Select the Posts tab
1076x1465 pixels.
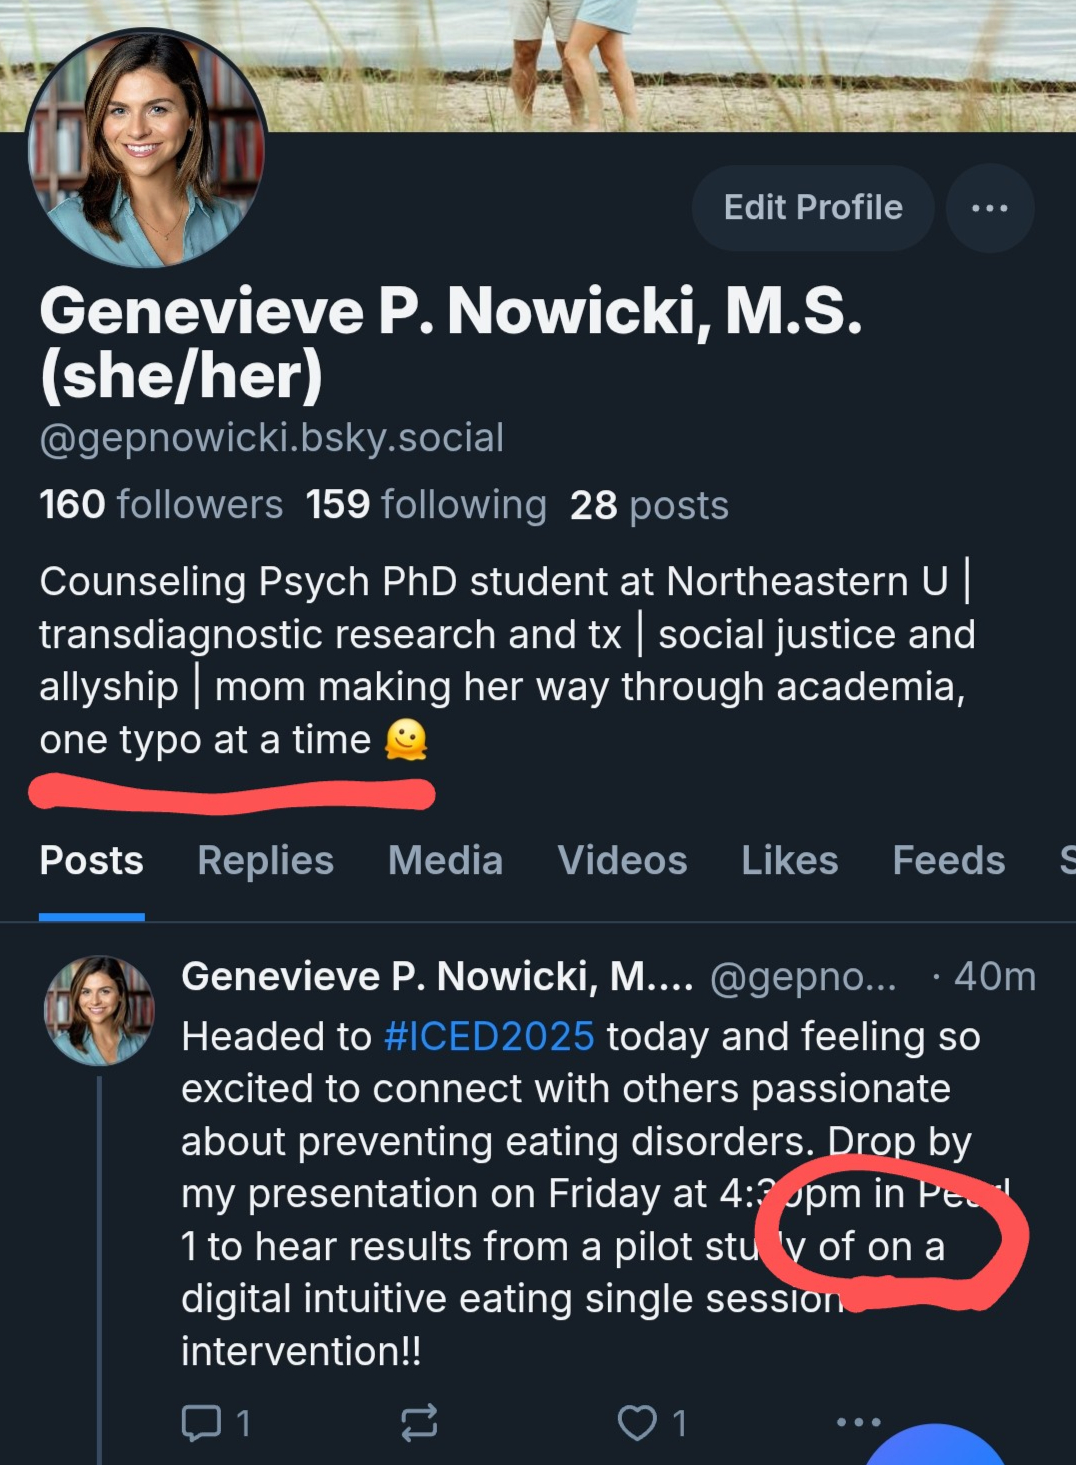(x=91, y=861)
